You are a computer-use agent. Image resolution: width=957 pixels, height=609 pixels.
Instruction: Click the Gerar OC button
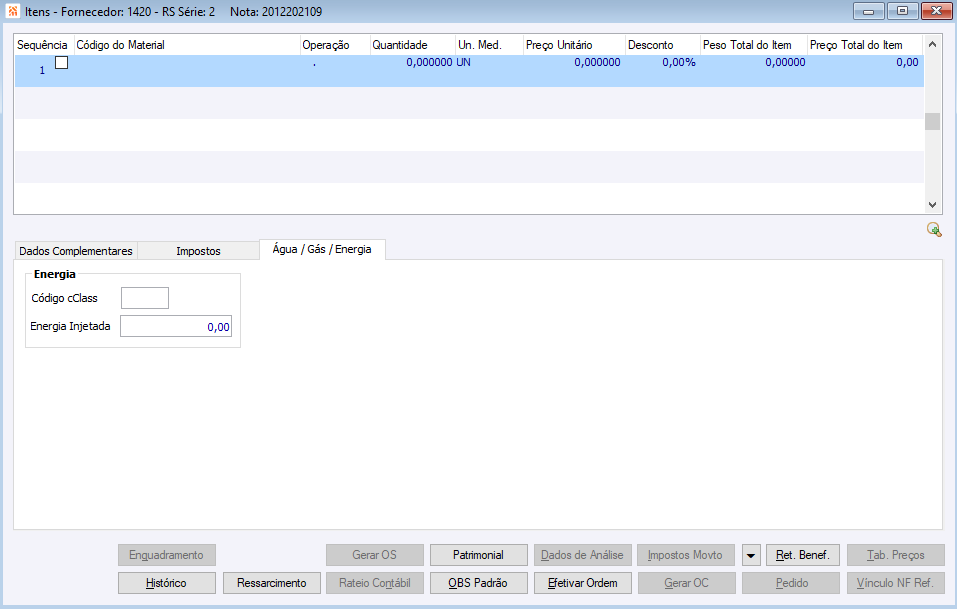687,583
